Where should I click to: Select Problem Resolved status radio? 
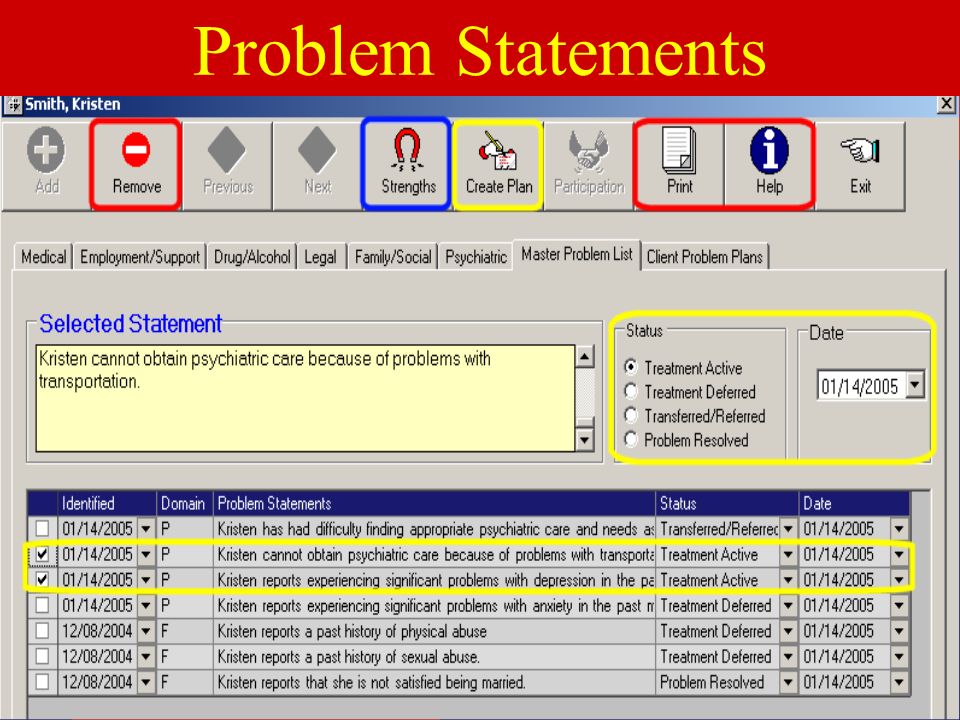[x=631, y=439]
